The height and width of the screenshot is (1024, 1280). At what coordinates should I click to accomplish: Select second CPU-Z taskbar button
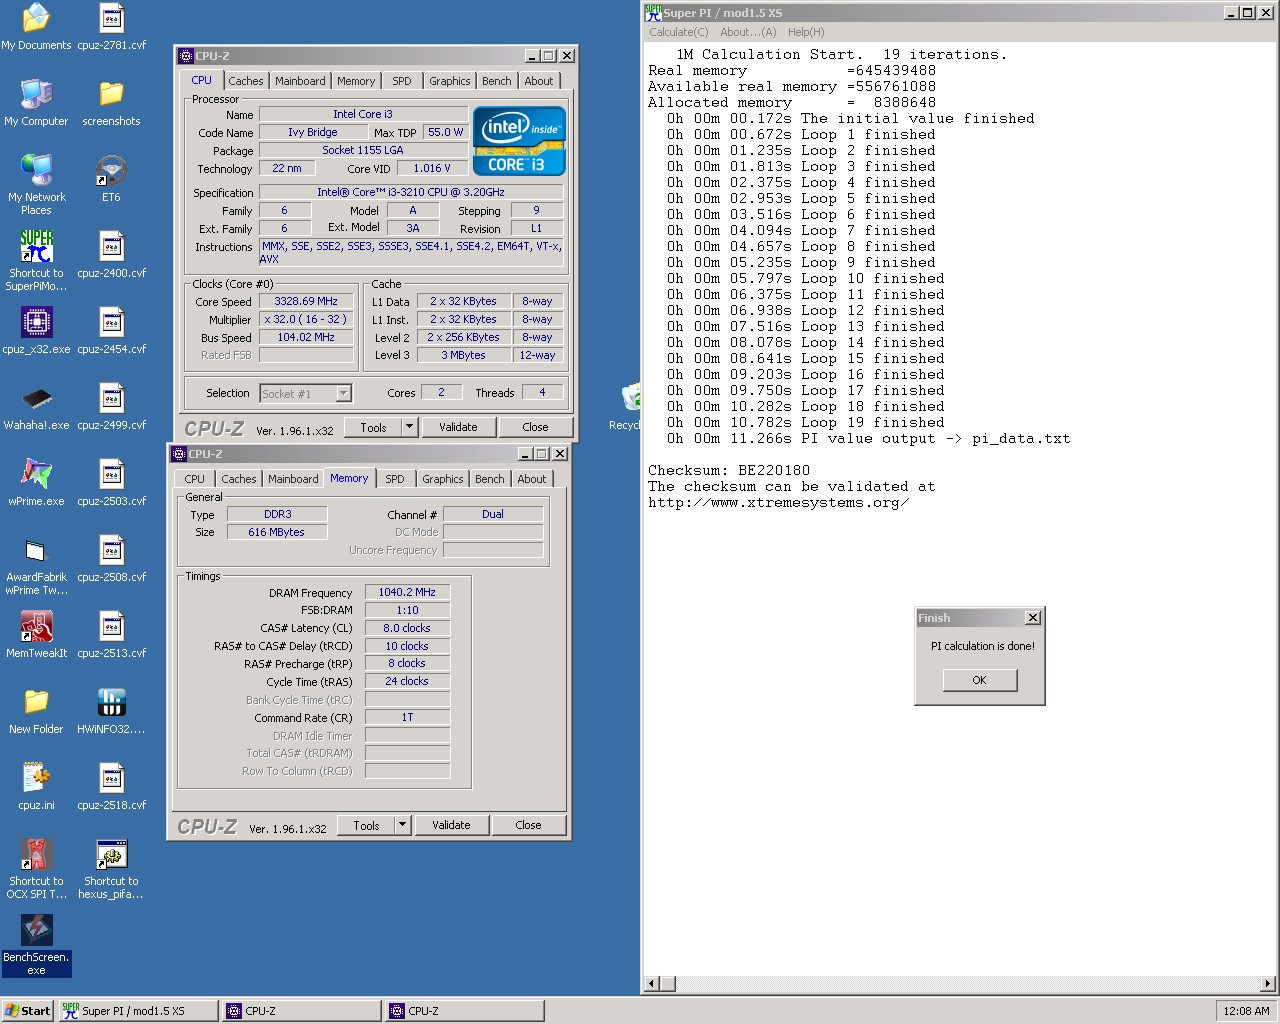[464, 1011]
